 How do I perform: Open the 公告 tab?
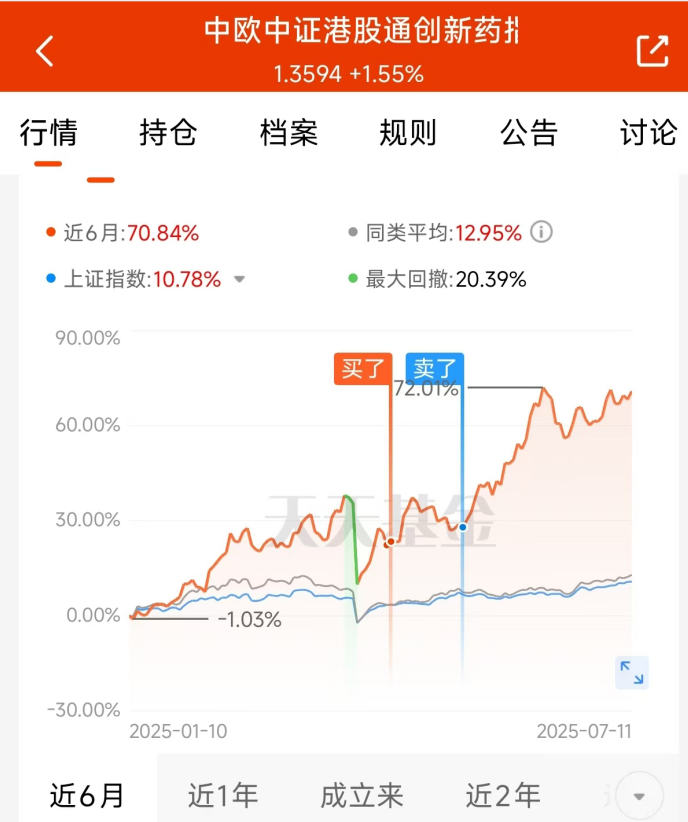click(529, 132)
